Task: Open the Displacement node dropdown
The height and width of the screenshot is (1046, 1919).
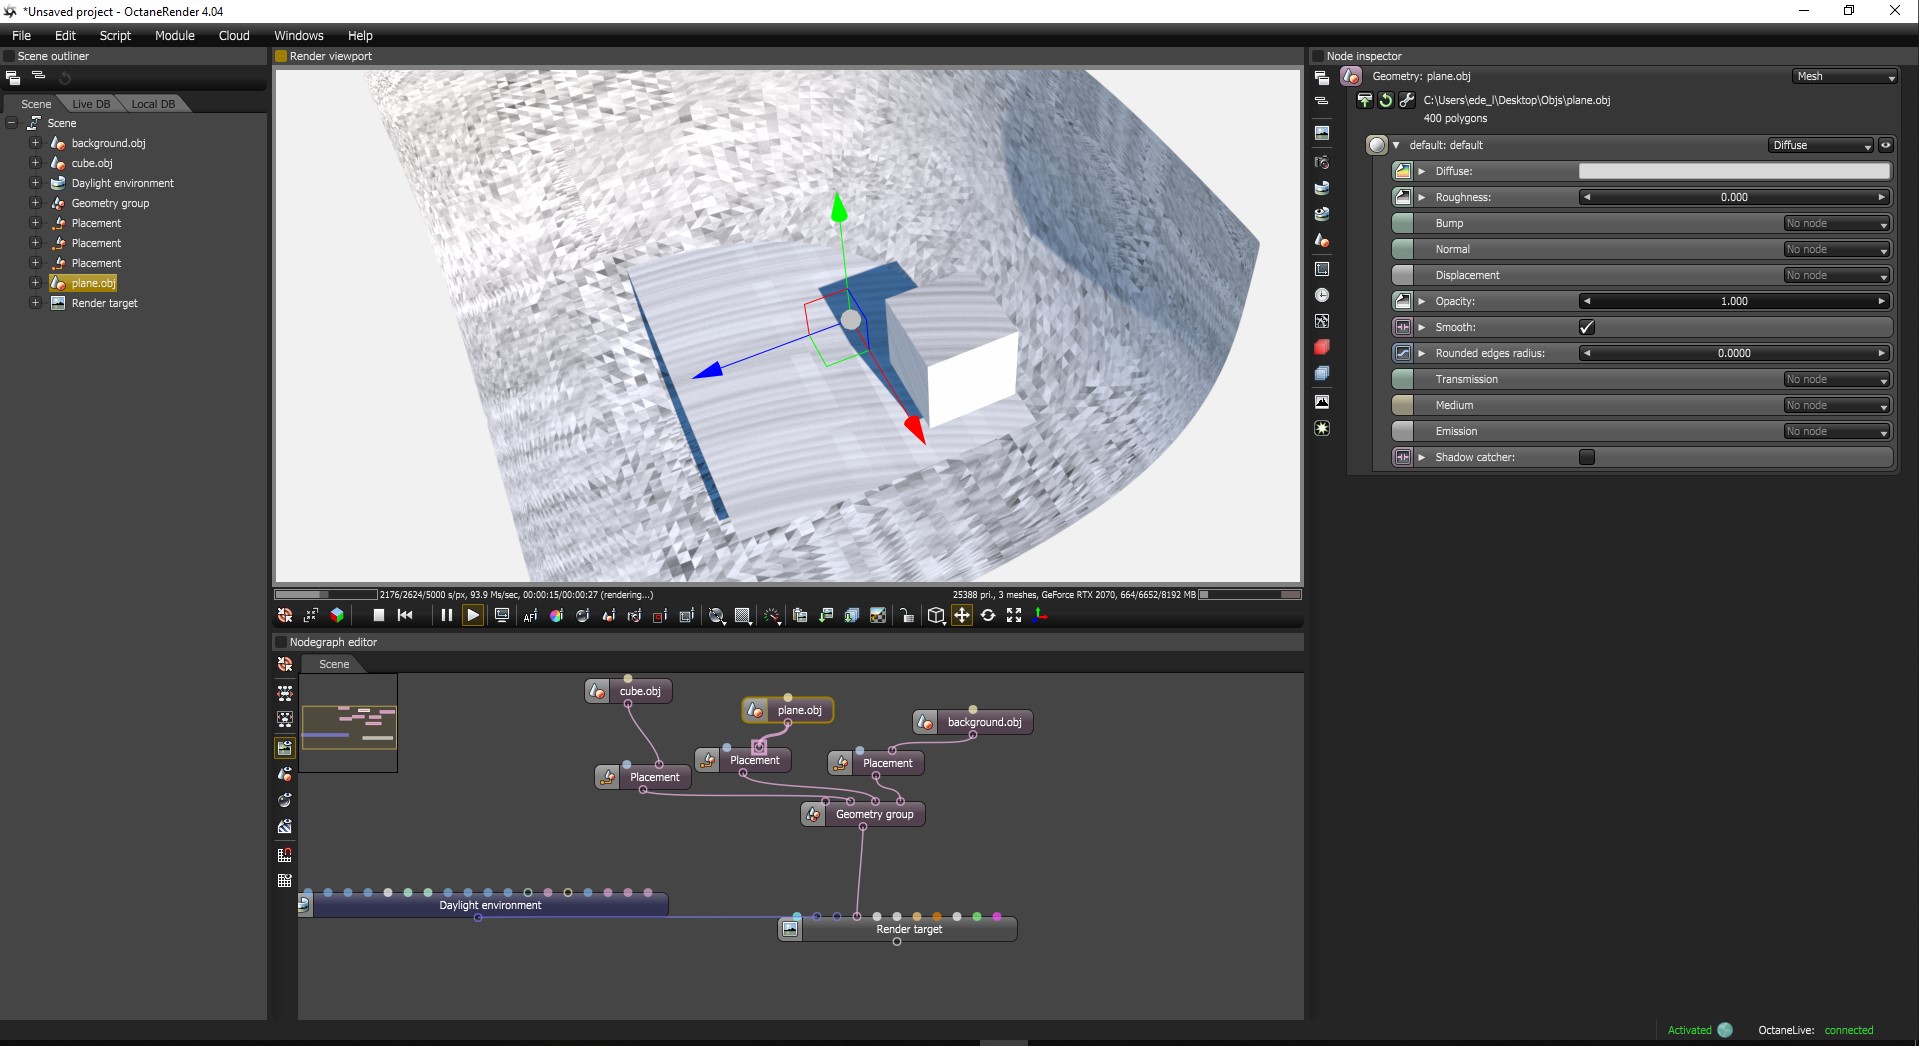Action: coord(1837,275)
